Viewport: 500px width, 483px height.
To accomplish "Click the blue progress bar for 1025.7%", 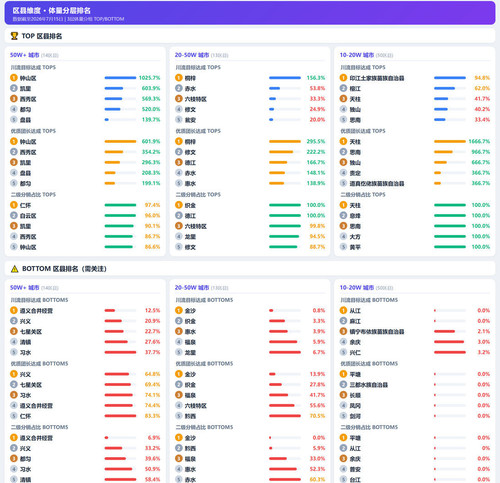I will coord(120,78).
